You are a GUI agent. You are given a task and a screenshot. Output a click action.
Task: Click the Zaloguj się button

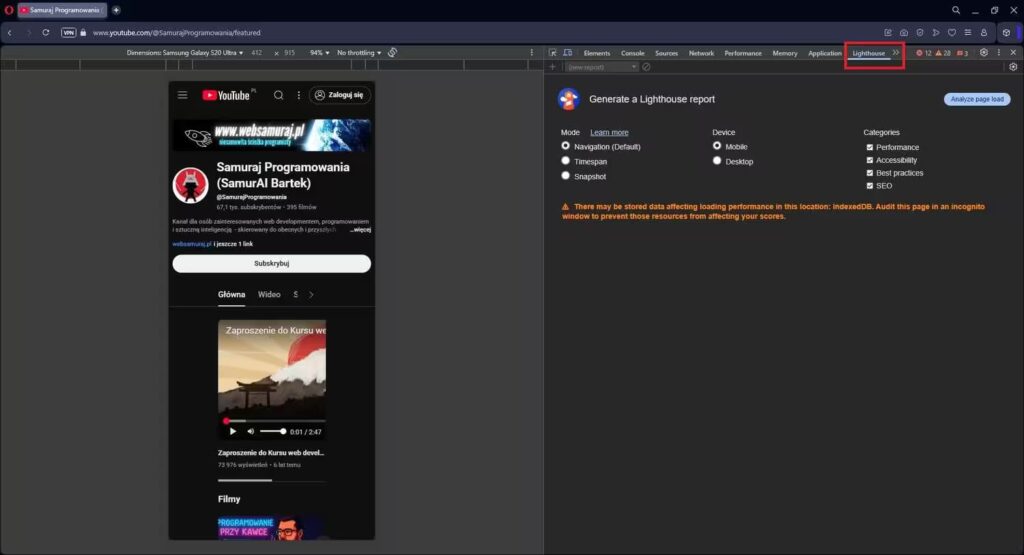340,95
